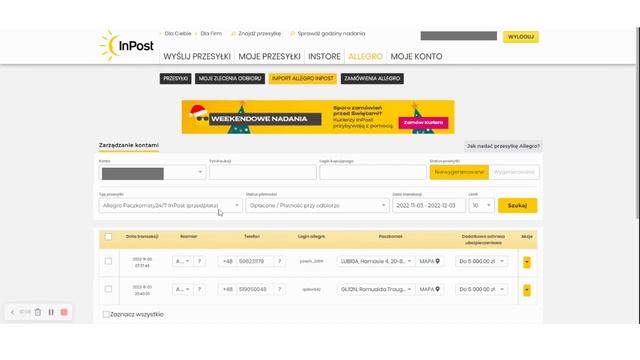Viewport: 640px width, 360px height.
Task: Click phone help question mark for 519050048
Action: tap(280, 289)
